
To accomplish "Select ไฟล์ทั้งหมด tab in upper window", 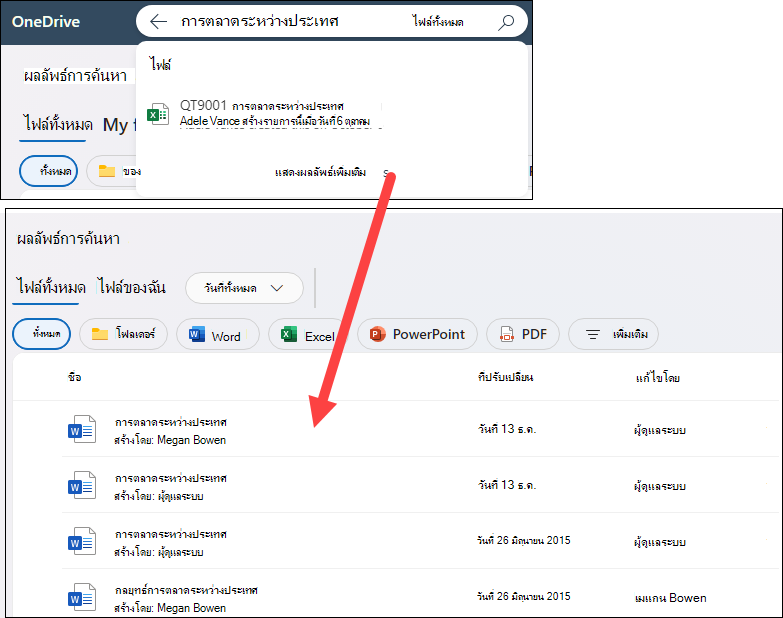I will click(x=58, y=123).
